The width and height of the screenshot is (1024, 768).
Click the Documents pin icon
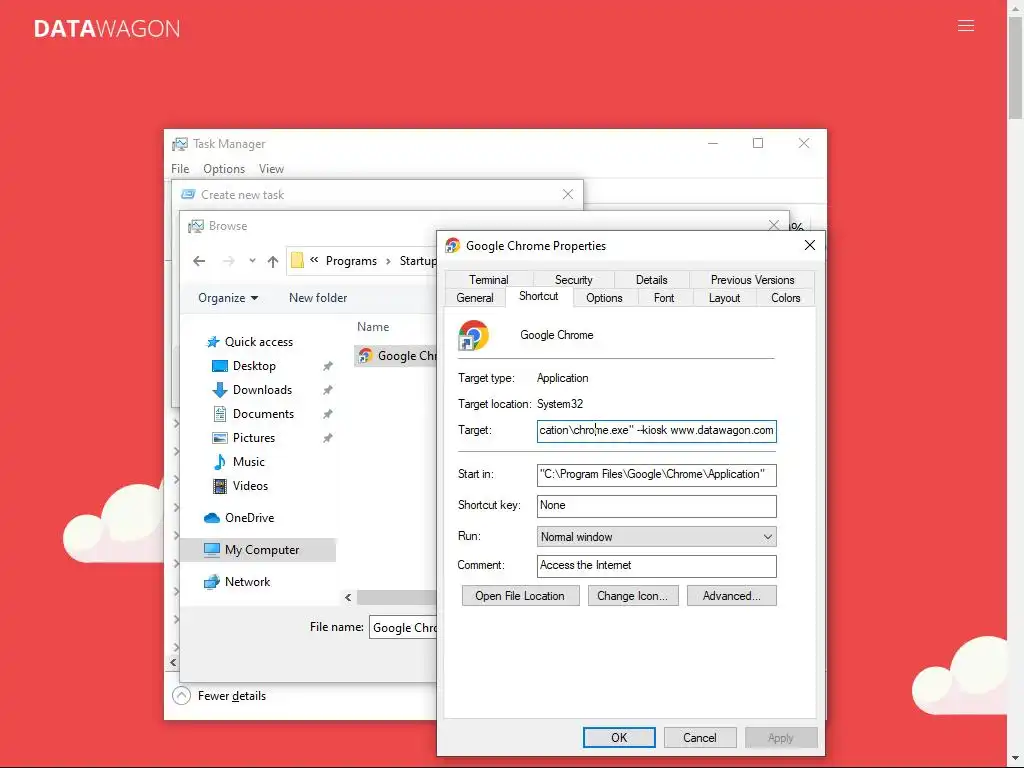328,414
